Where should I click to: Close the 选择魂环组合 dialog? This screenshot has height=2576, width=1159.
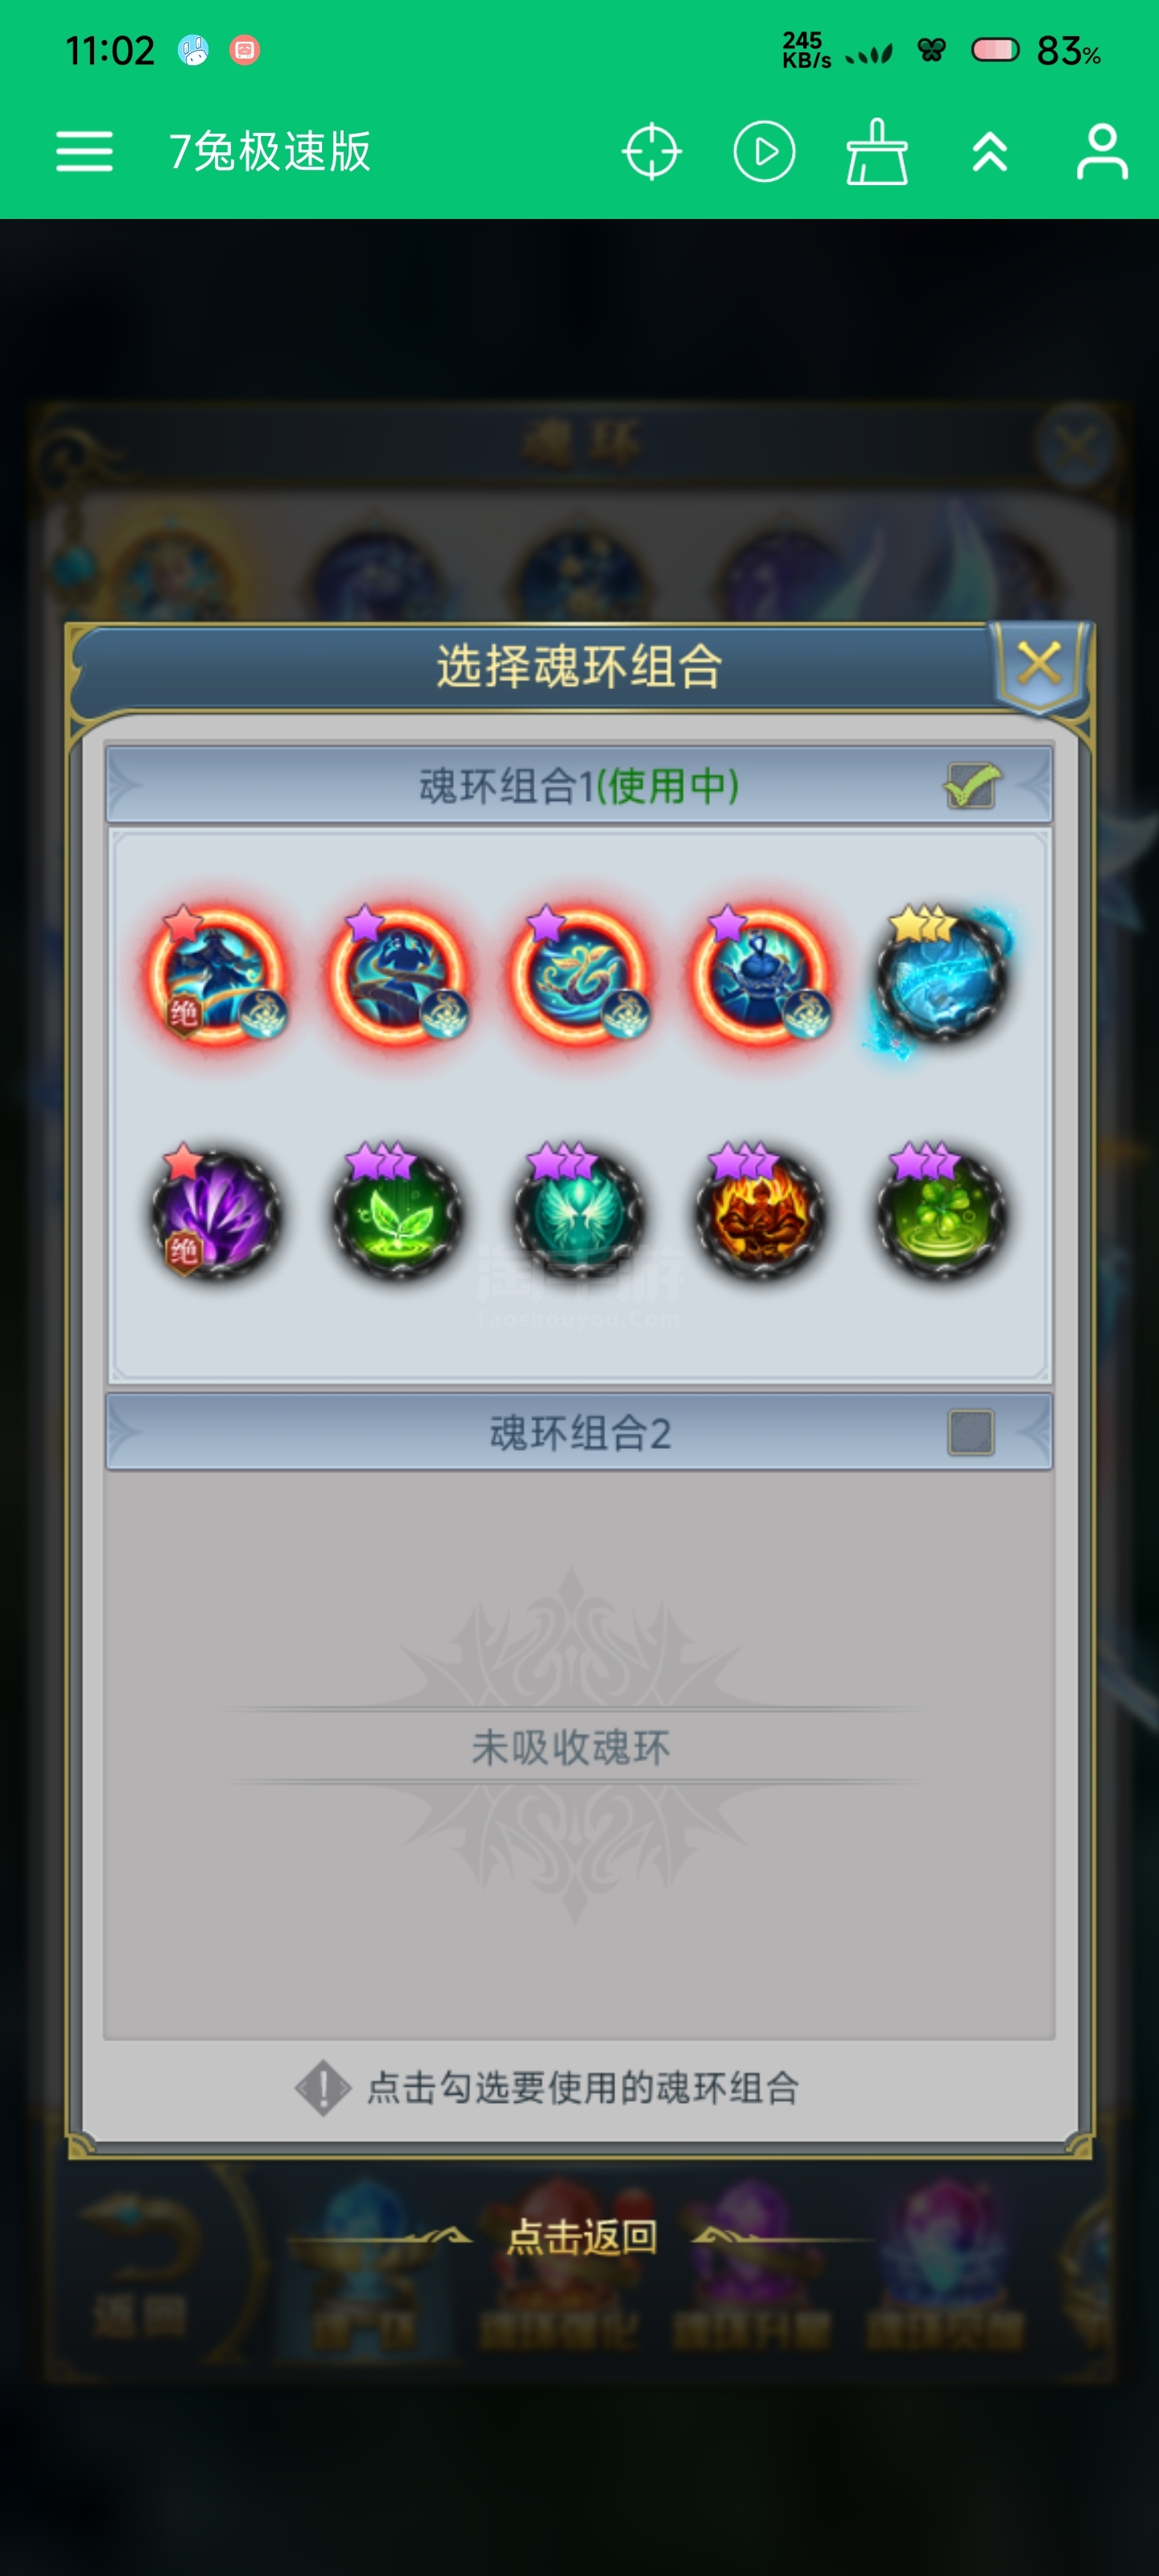[x=1039, y=664]
